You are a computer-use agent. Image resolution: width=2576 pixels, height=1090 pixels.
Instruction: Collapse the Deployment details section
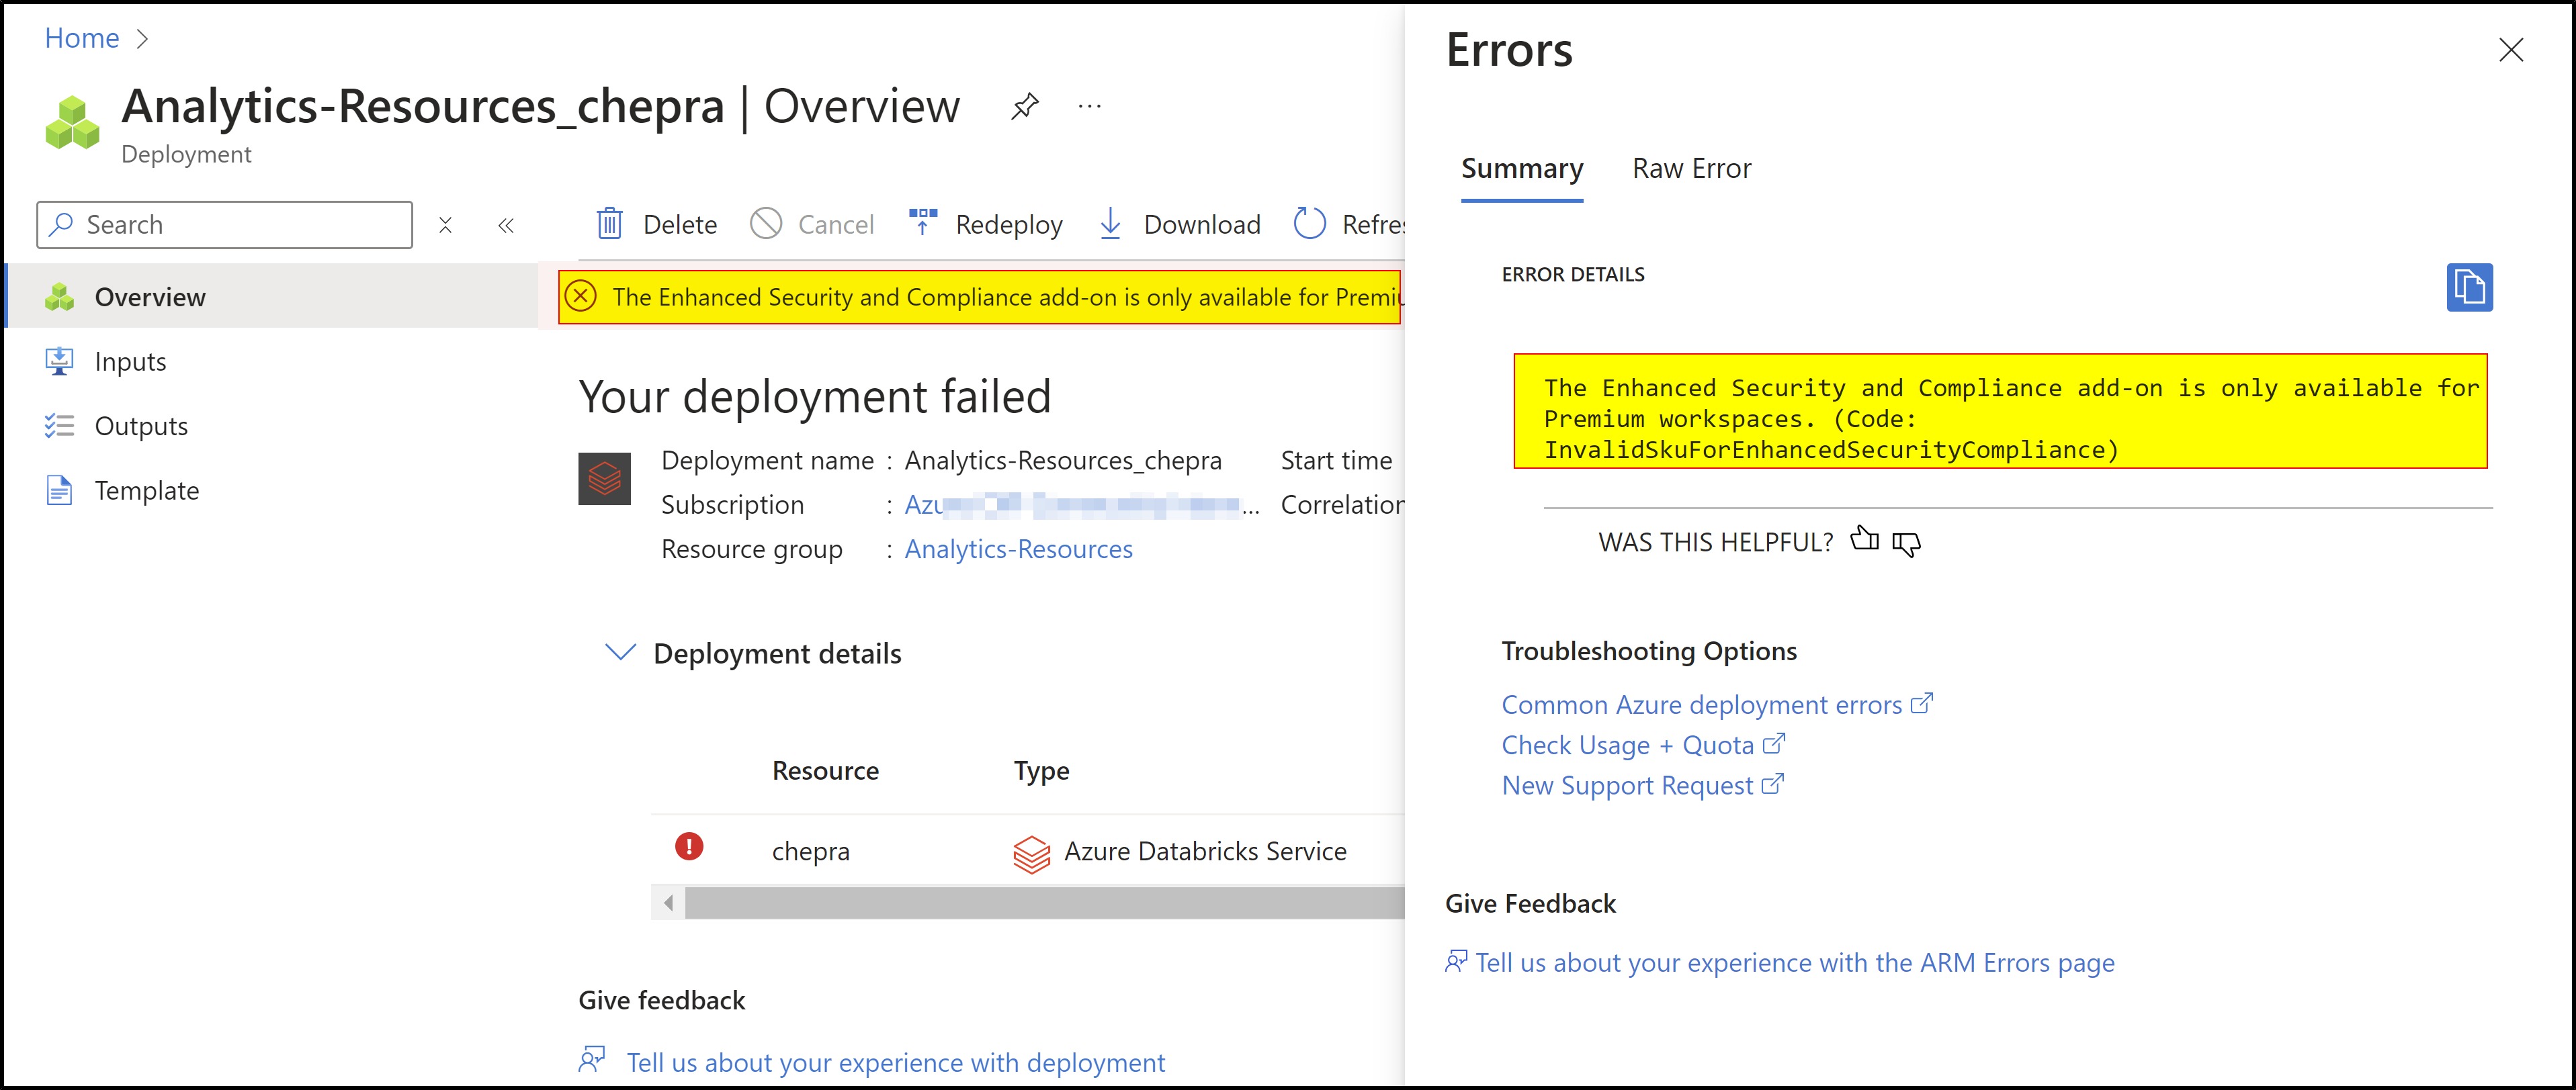point(620,652)
